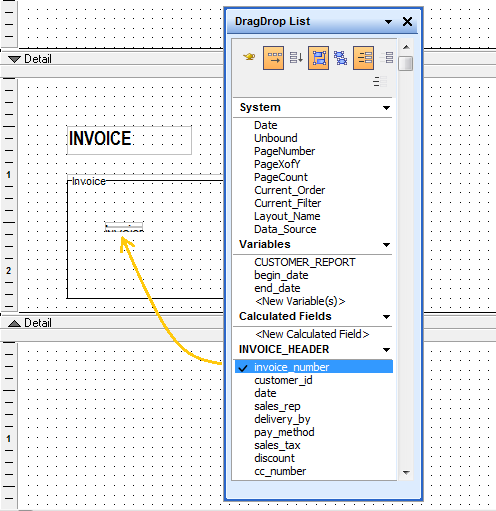The width and height of the screenshot is (496, 511).
Task: Open the DragDrop List title dropdown arrow
Action: [x=388, y=22]
